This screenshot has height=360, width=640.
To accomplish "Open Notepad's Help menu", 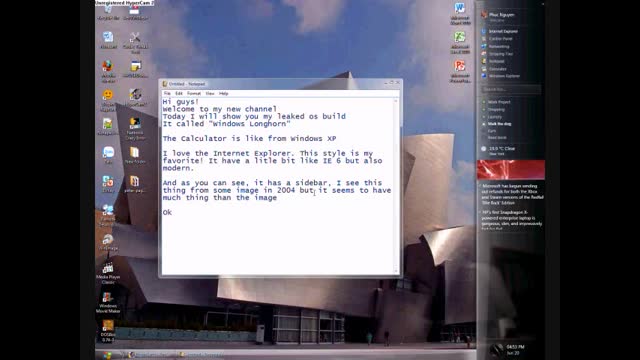I will [x=224, y=93].
